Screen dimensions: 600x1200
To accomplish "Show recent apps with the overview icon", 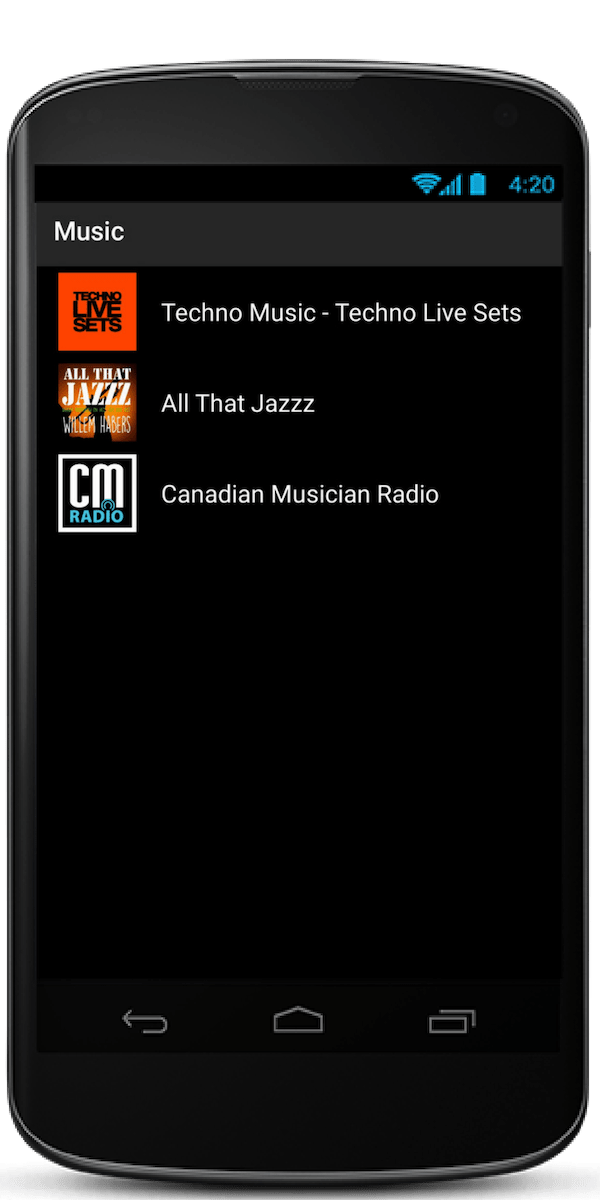I will [x=452, y=1021].
